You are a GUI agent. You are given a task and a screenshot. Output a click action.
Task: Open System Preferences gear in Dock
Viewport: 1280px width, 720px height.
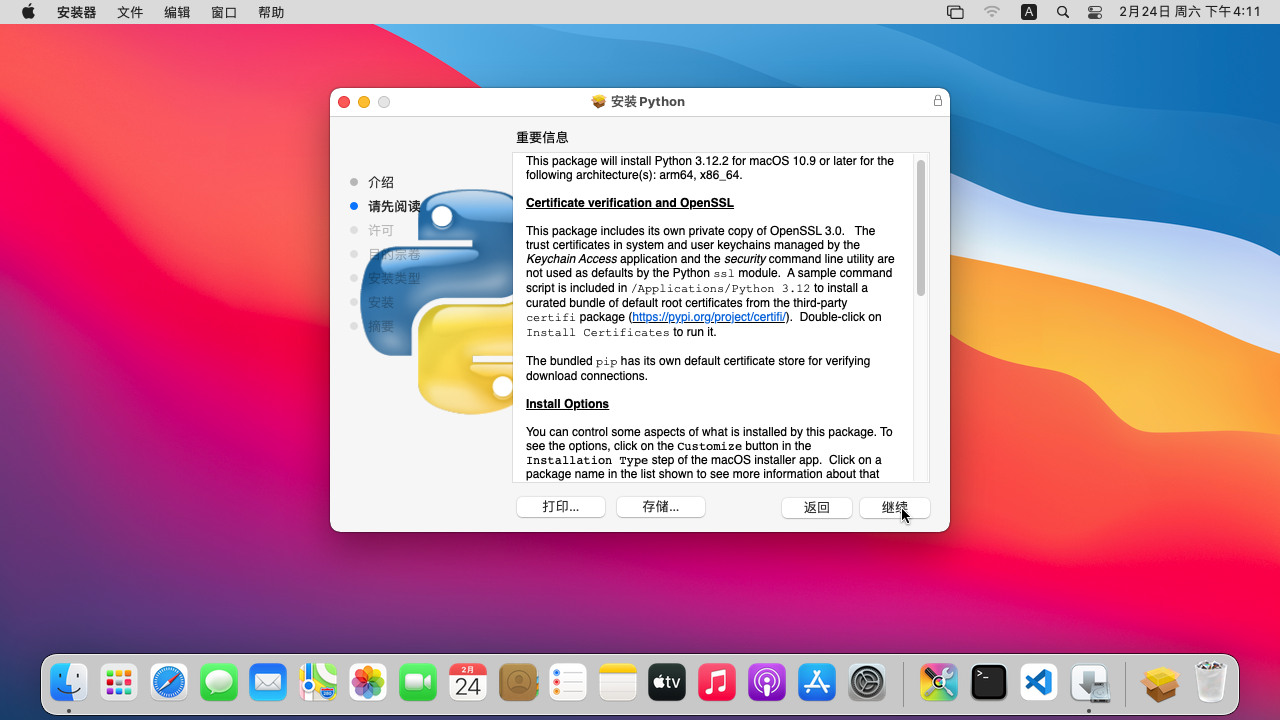click(x=867, y=683)
